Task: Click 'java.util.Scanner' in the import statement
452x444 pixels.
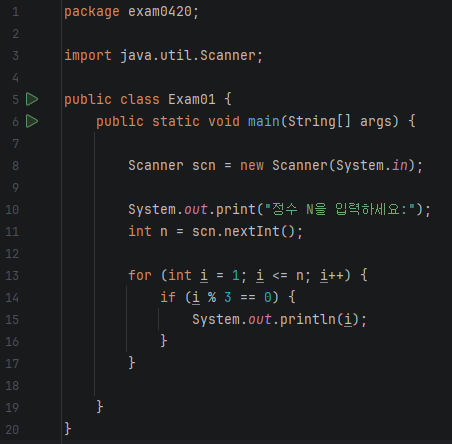Action: [x=188, y=55]
